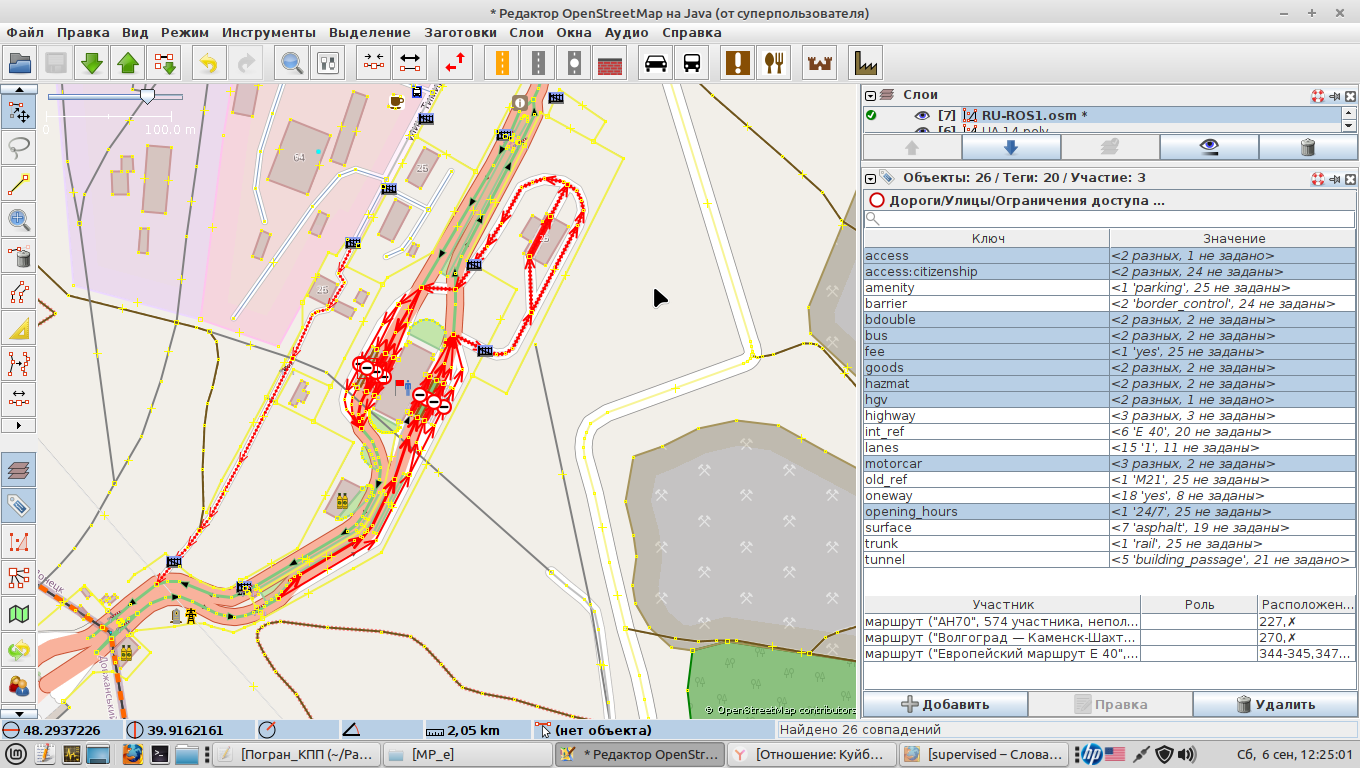Select the Draw nodes tool

point(19,184)
